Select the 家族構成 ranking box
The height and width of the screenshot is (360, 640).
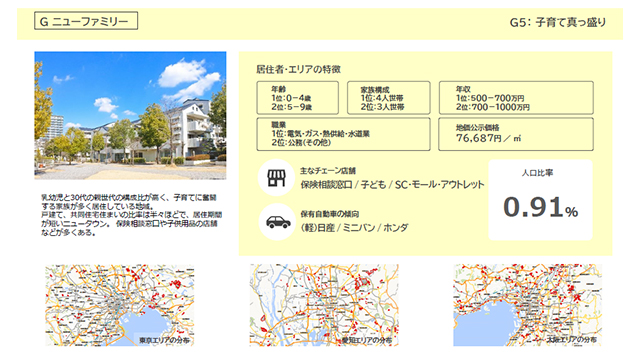coord(389,98)
